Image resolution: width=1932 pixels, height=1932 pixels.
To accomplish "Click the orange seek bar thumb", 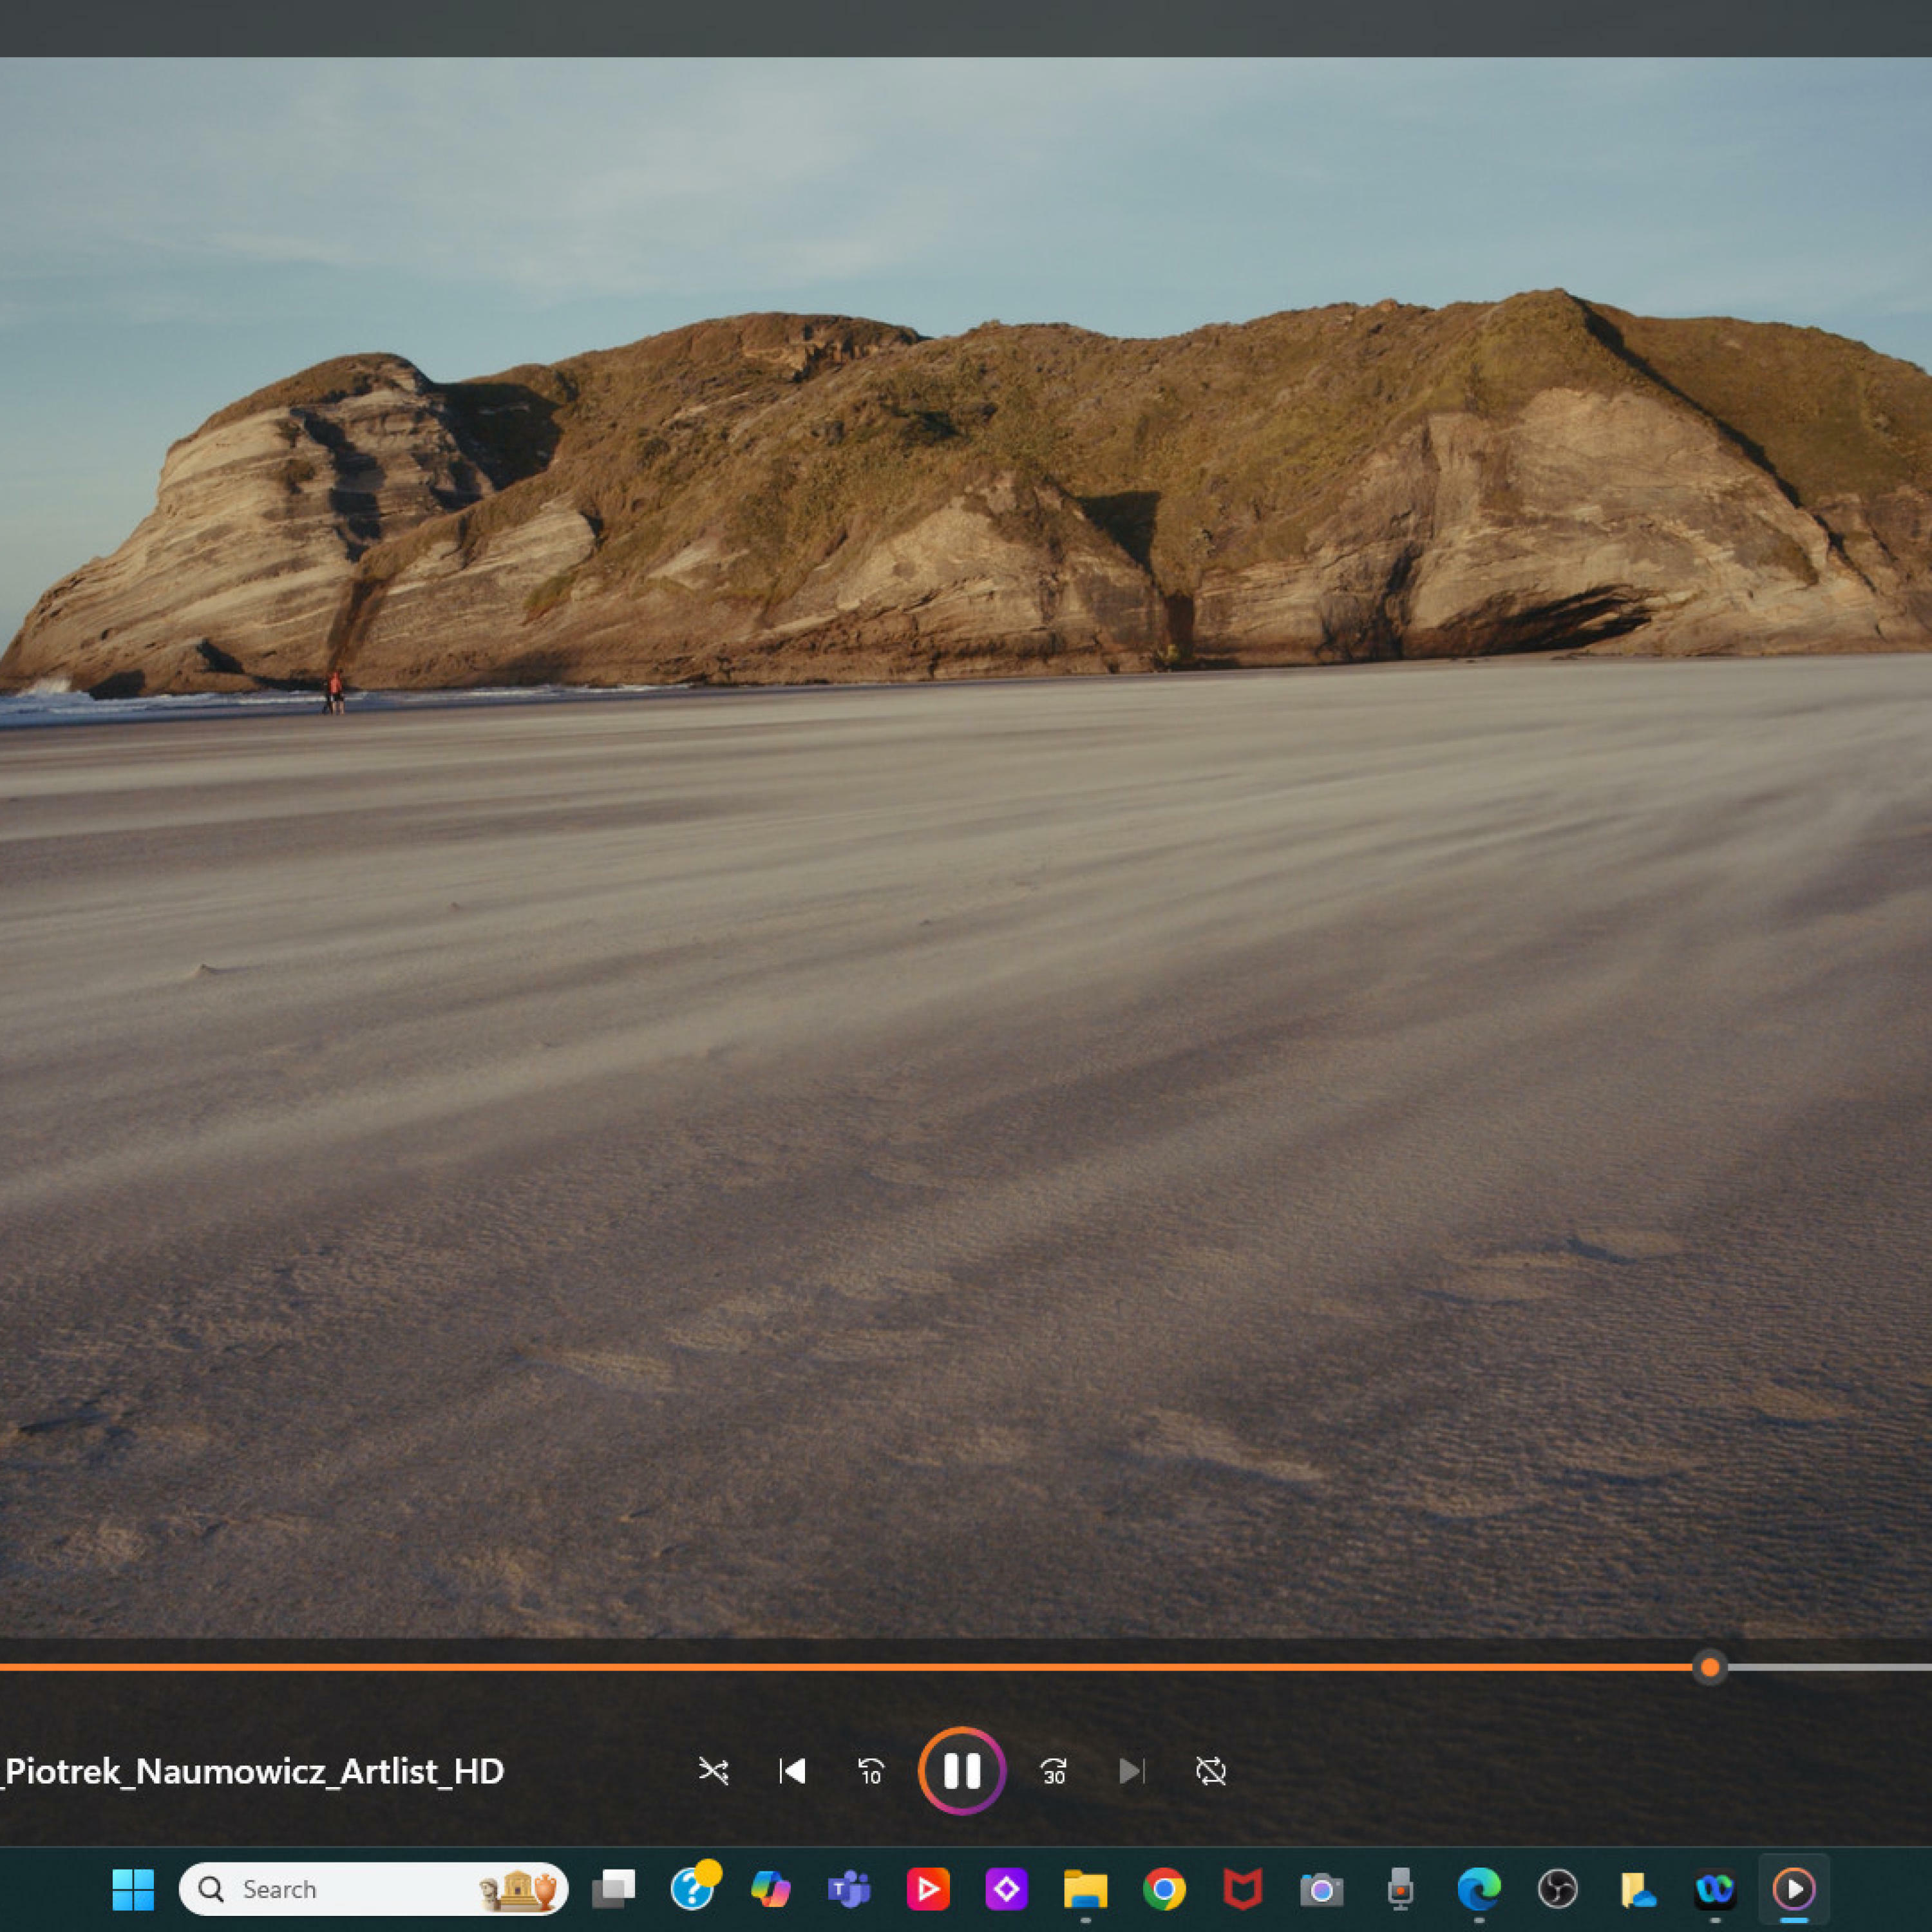I will tap(1709, 1667).
